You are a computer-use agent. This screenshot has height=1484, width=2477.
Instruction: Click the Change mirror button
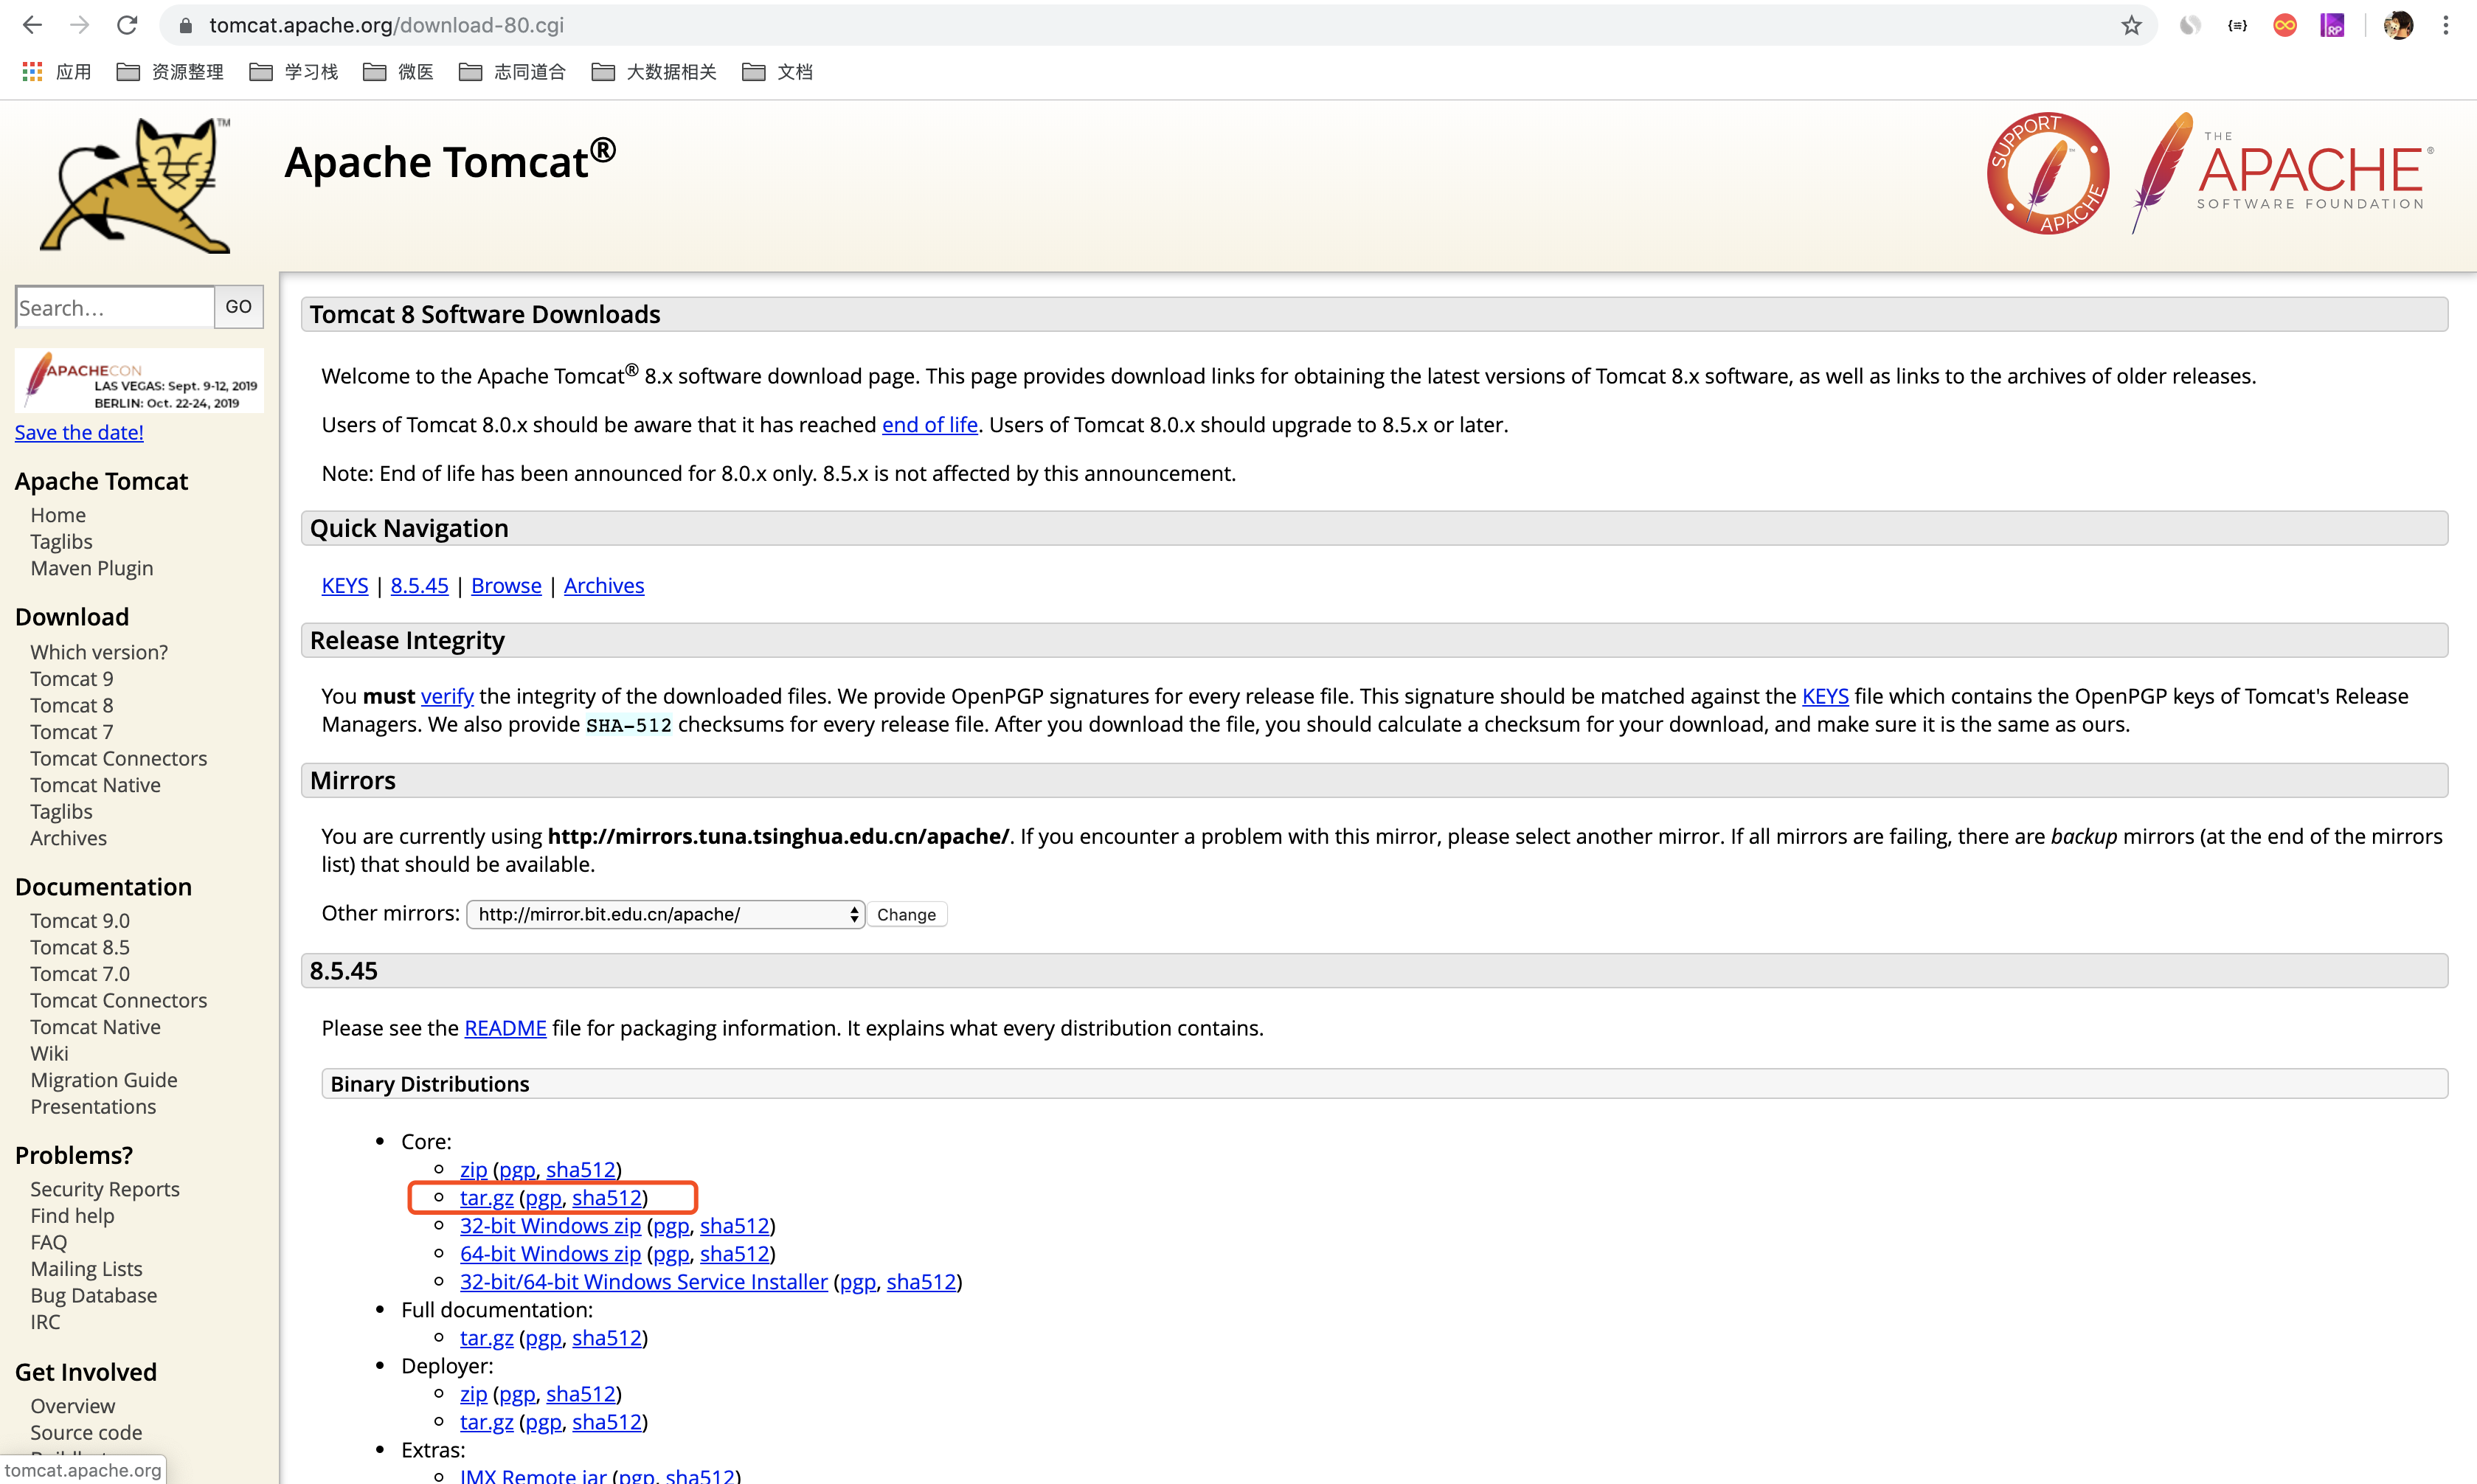(x=906, y=914)
